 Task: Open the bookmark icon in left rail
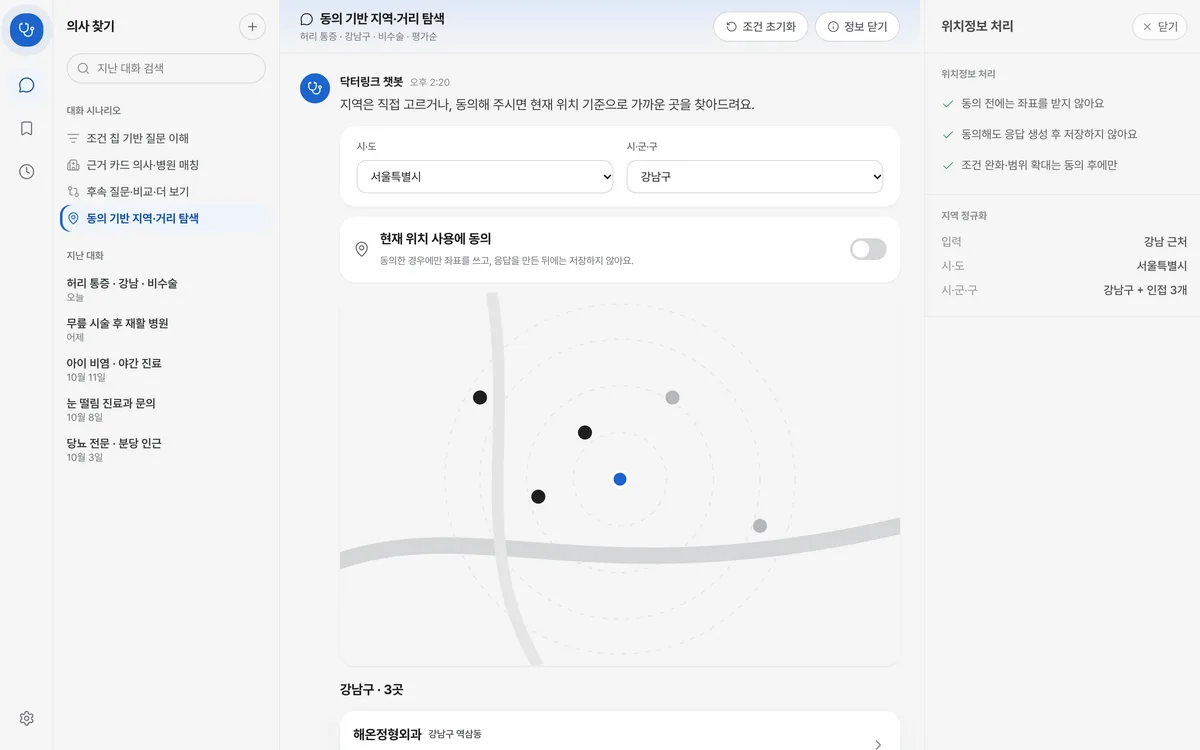(x=26, y=128)
